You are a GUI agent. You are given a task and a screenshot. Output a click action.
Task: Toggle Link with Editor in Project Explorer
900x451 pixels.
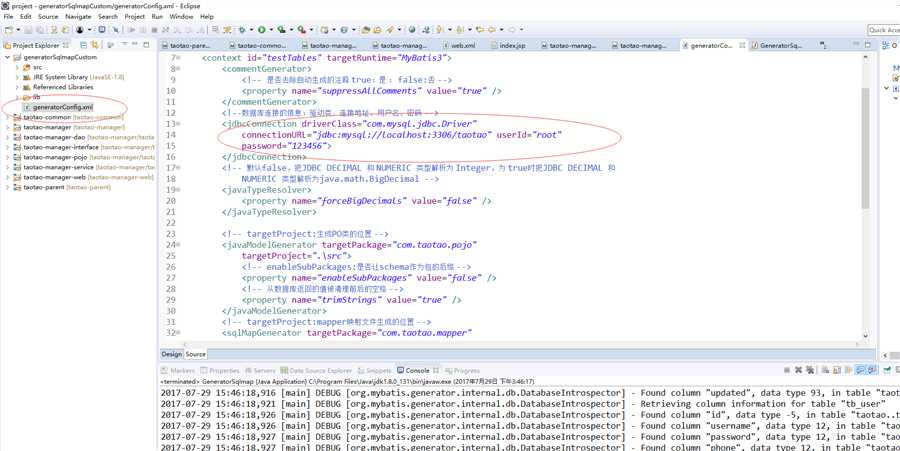[x=94, y=45]
